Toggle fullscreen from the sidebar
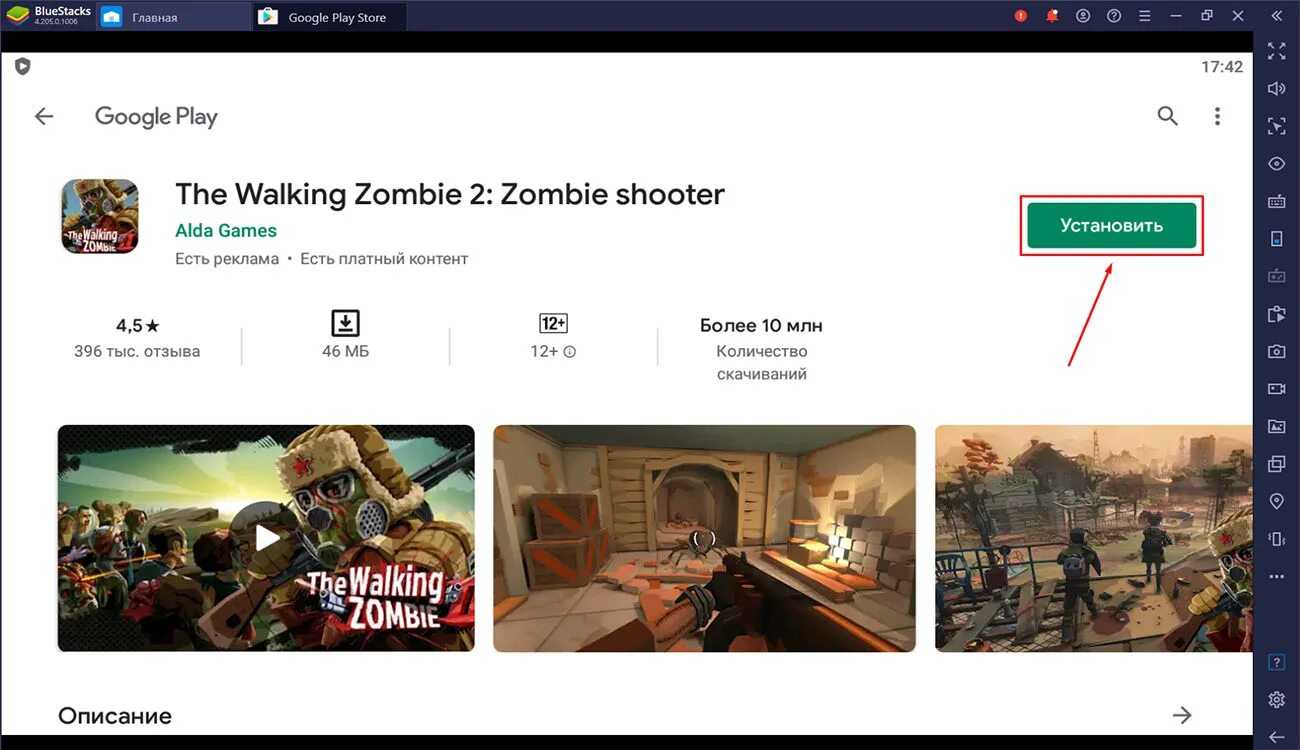The width and height of the screenshot is (1300, 750). coord(1276,51)
